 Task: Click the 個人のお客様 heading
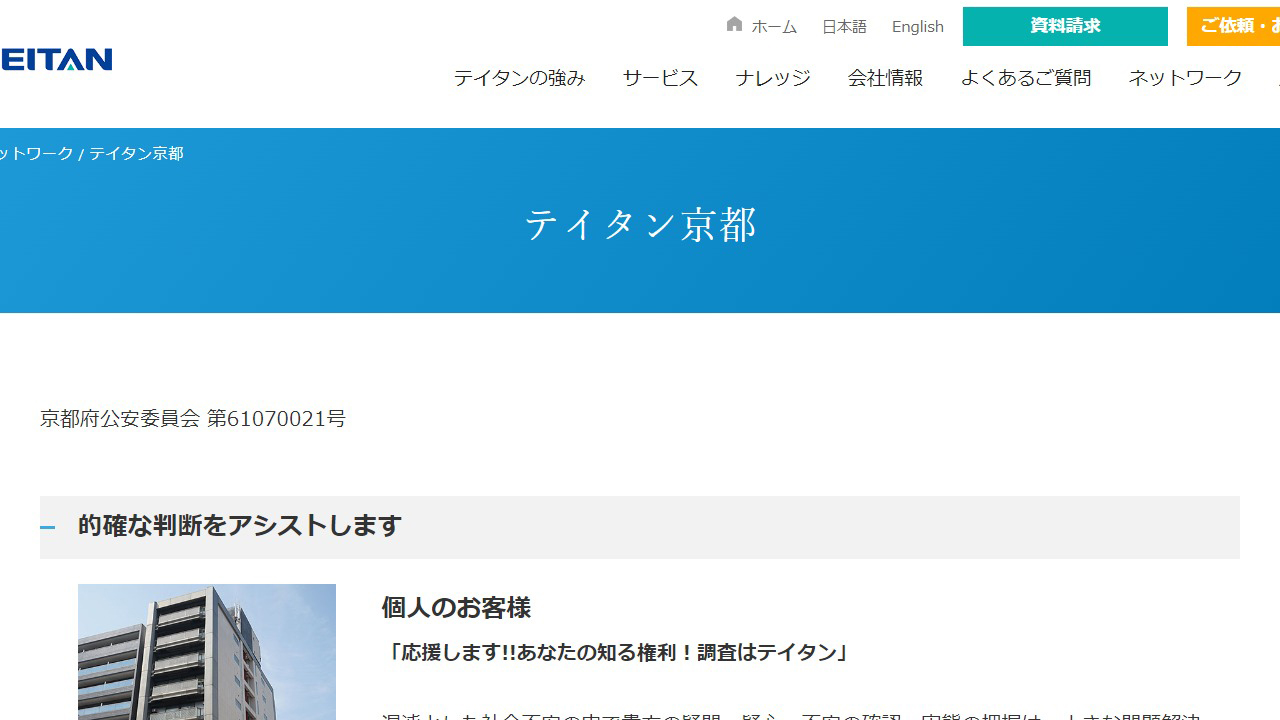455,608
